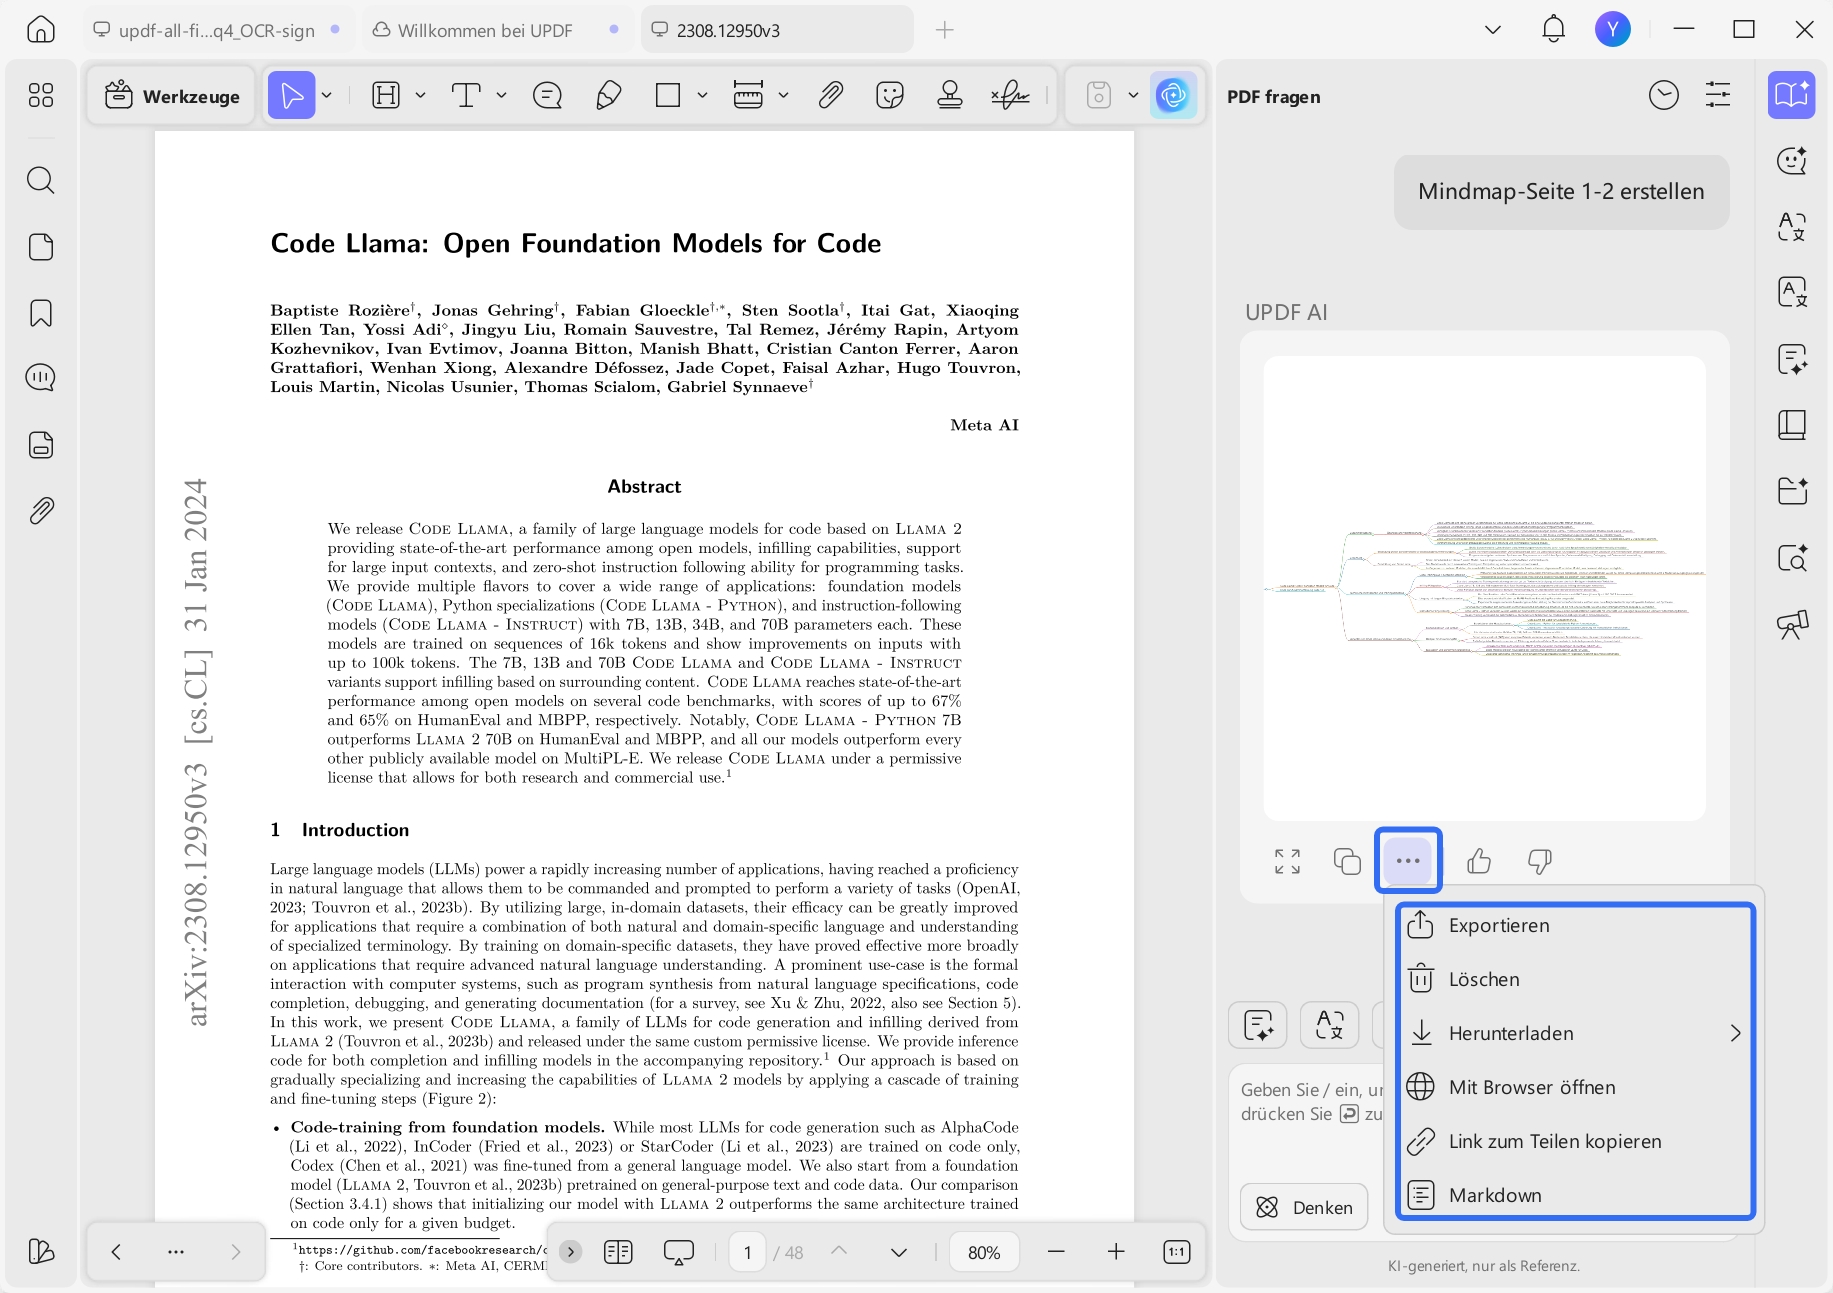1833x1293 pixels.
Task: Choose Mit Browser öffnen
Action: tap(1576, 1087)
